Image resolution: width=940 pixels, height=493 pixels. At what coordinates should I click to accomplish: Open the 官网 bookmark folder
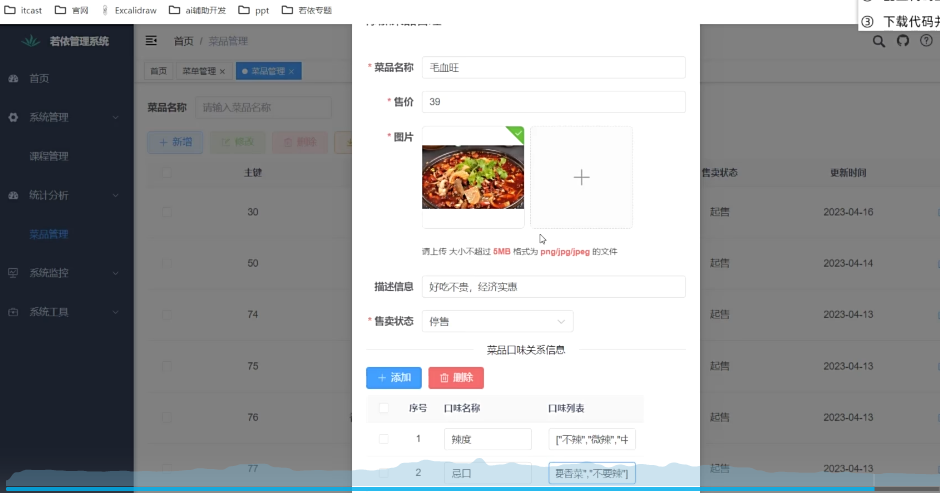[x=72, y=10]
